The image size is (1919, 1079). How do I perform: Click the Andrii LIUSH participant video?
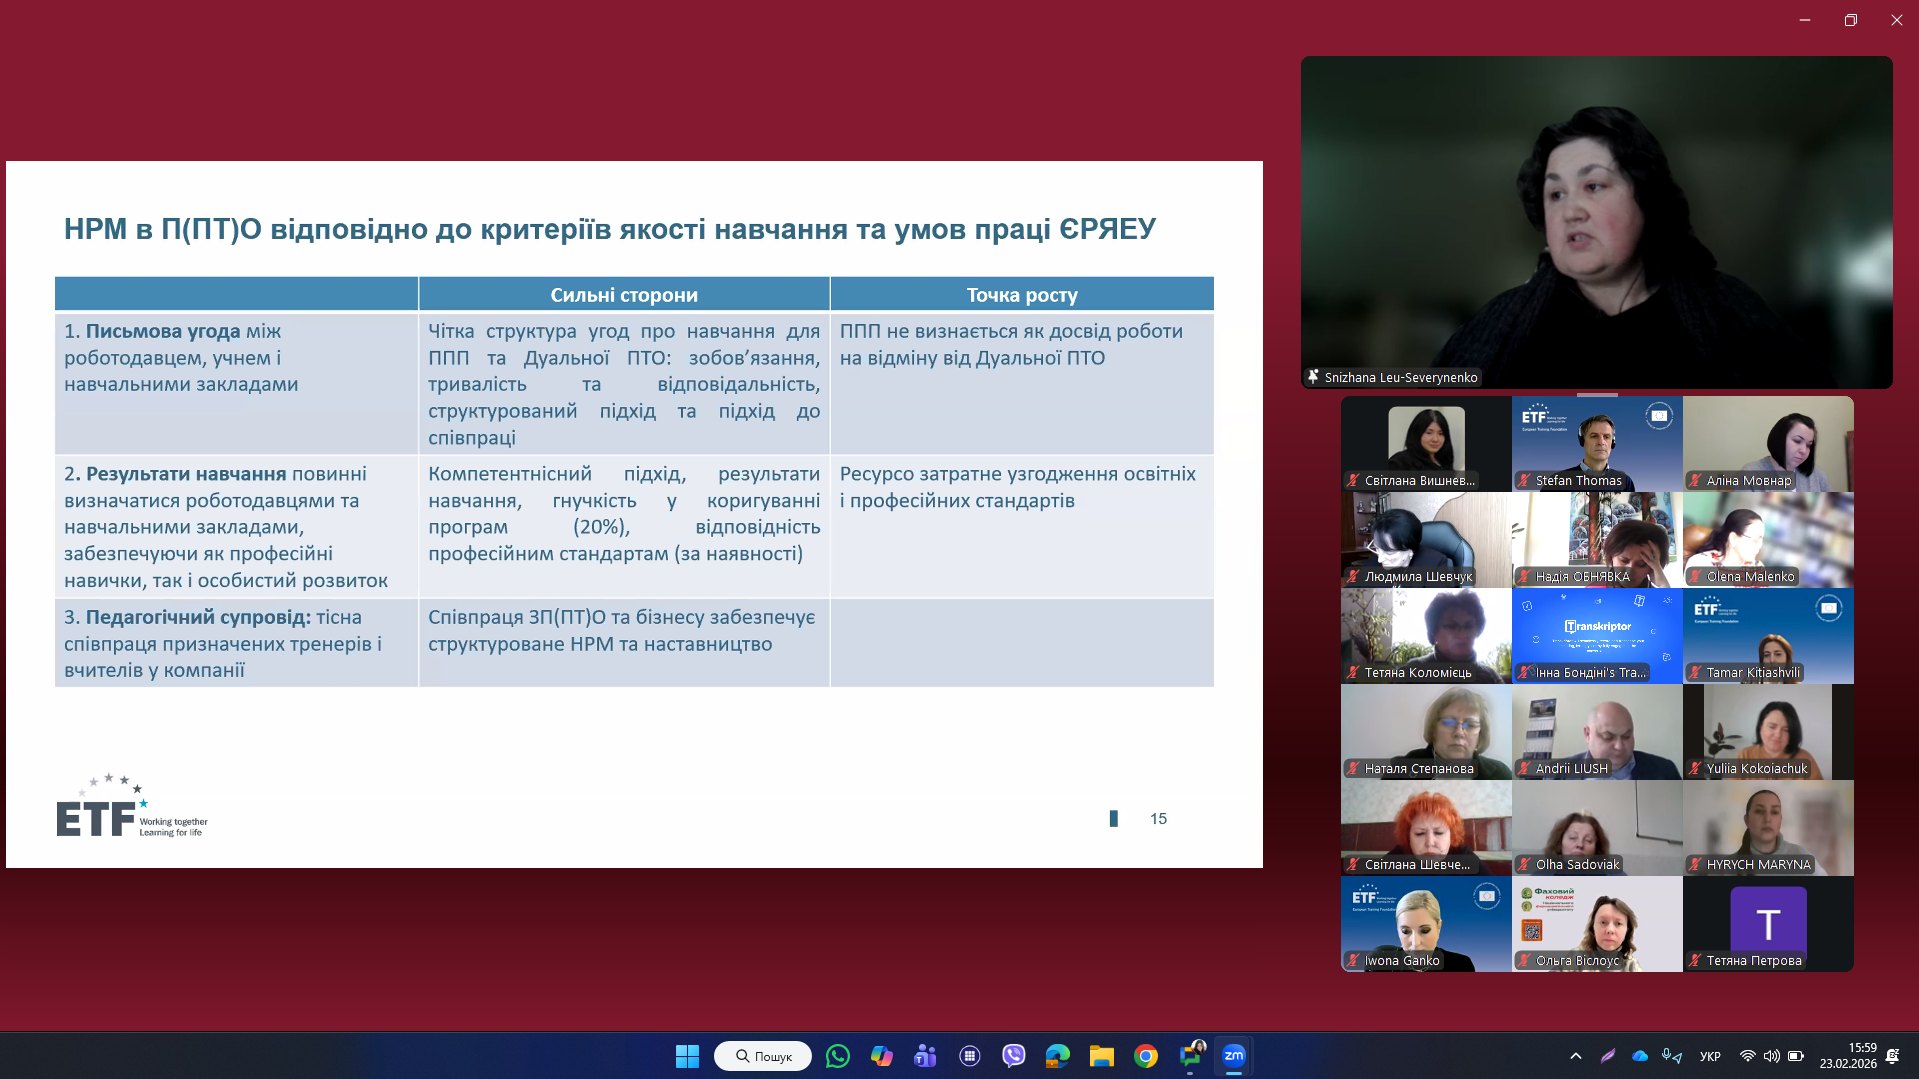point(1597,731)
